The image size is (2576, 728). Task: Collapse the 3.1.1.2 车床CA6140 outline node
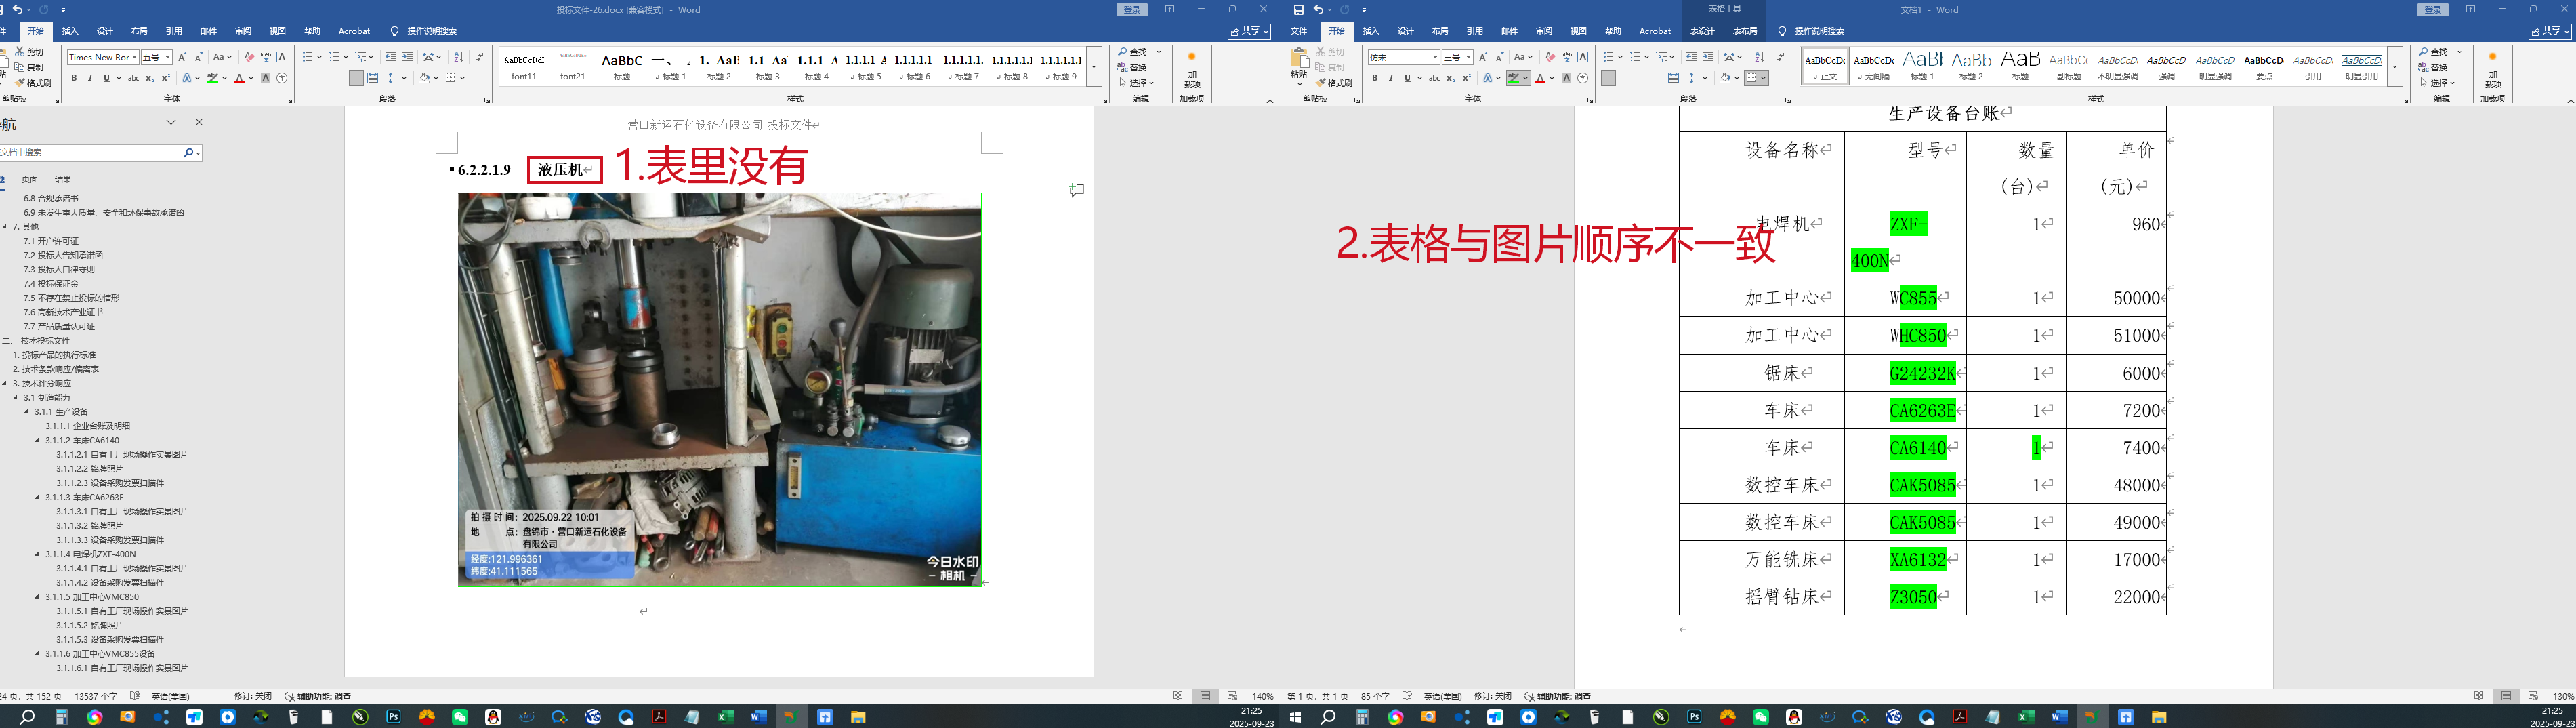(38, 440)
